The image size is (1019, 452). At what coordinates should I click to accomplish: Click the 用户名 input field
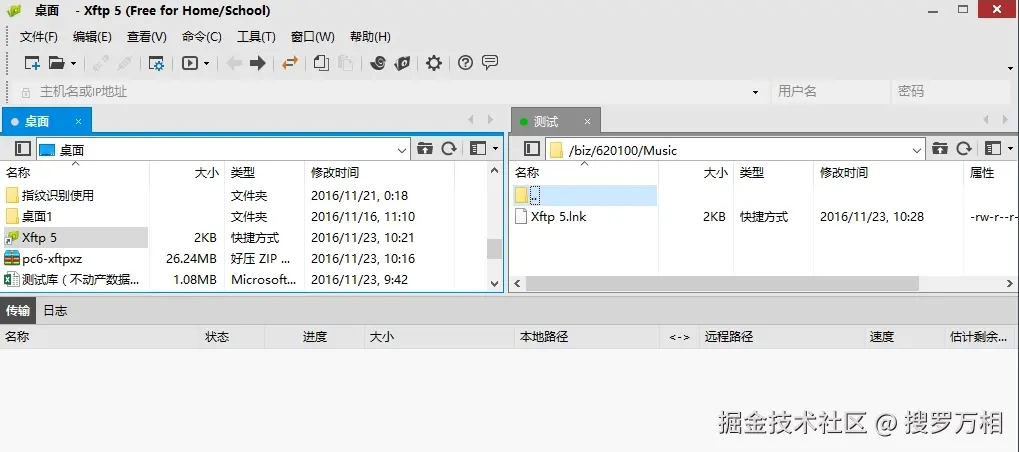click(x=830, y=92)
